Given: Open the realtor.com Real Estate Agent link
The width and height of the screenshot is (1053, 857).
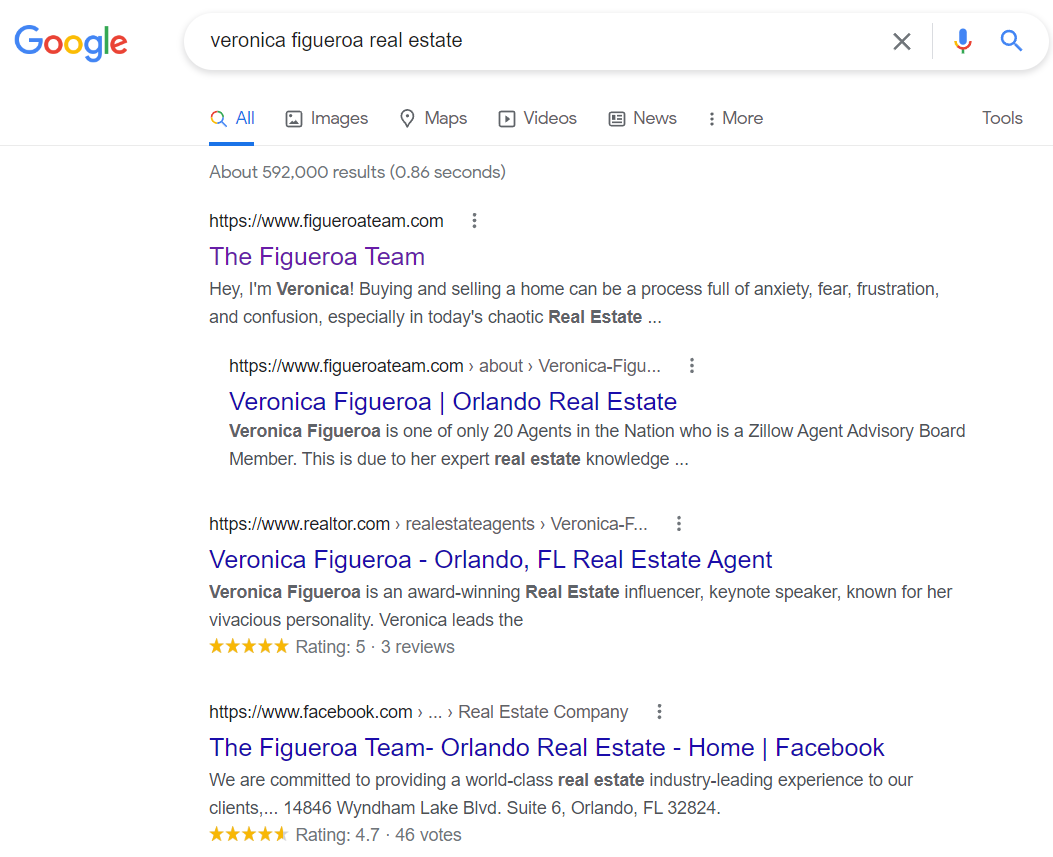Looking at the screenshot, I should point(490,559).
